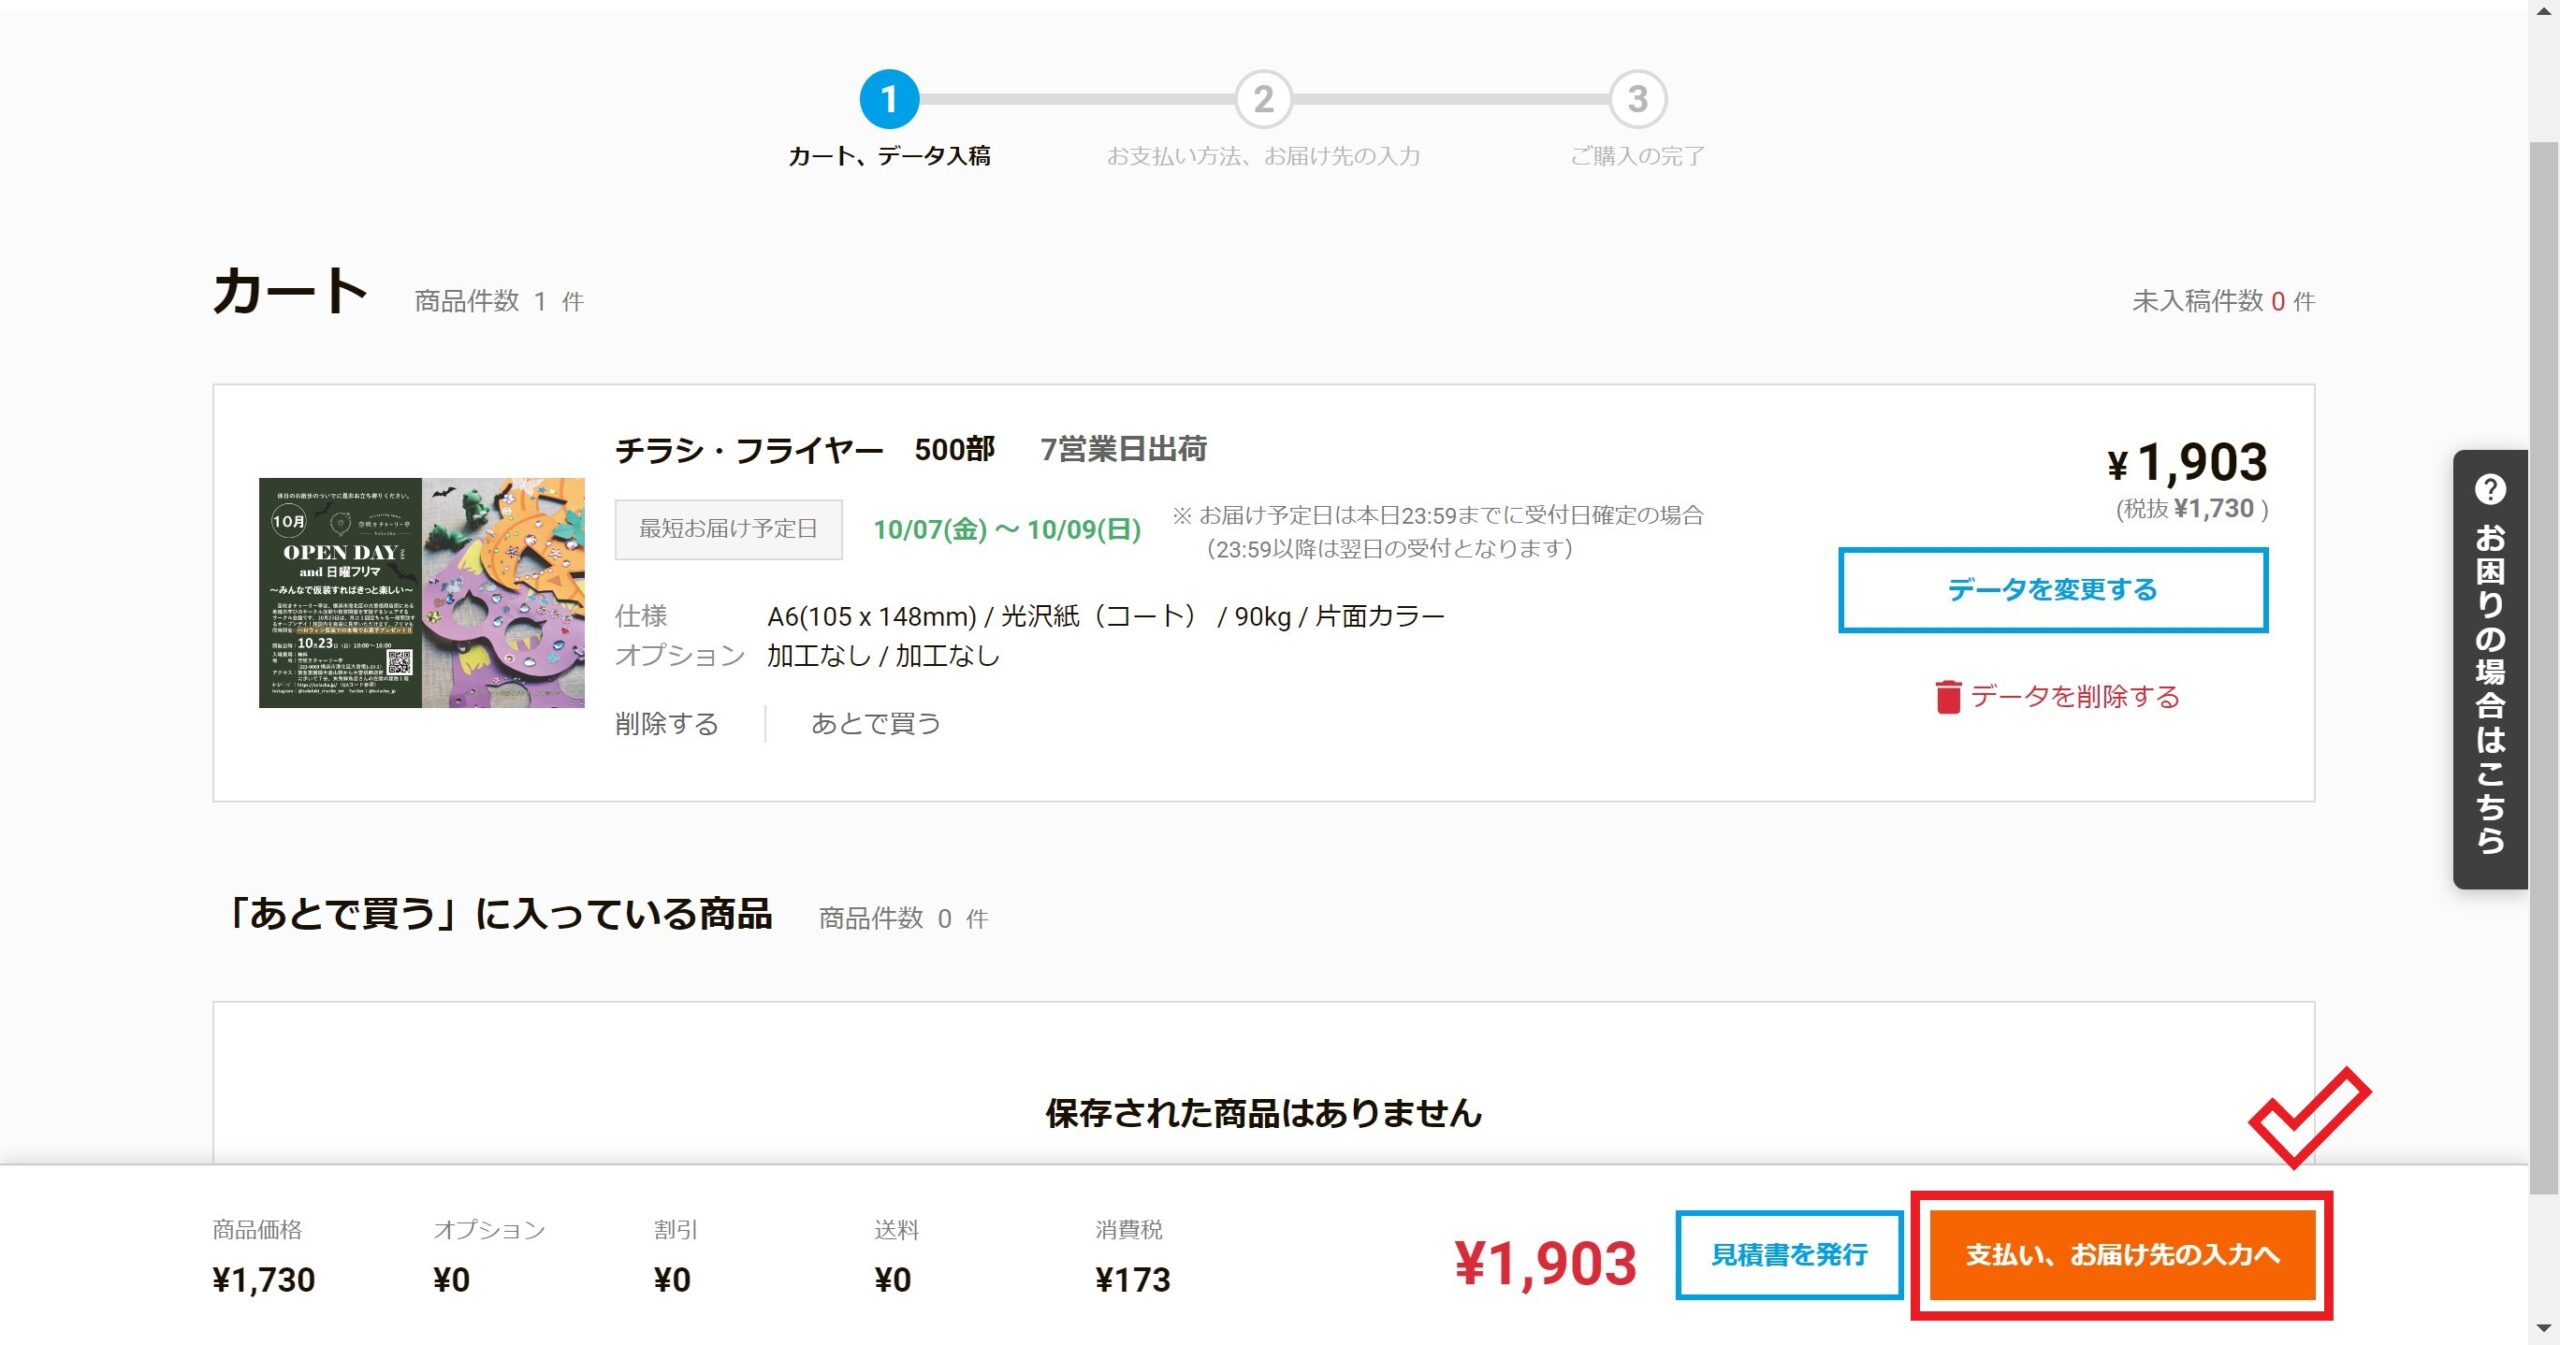The height and width of the screenshot is (1345, 2560).
Task: Click the step 2 circle indicator
Action: (1263, 99)
